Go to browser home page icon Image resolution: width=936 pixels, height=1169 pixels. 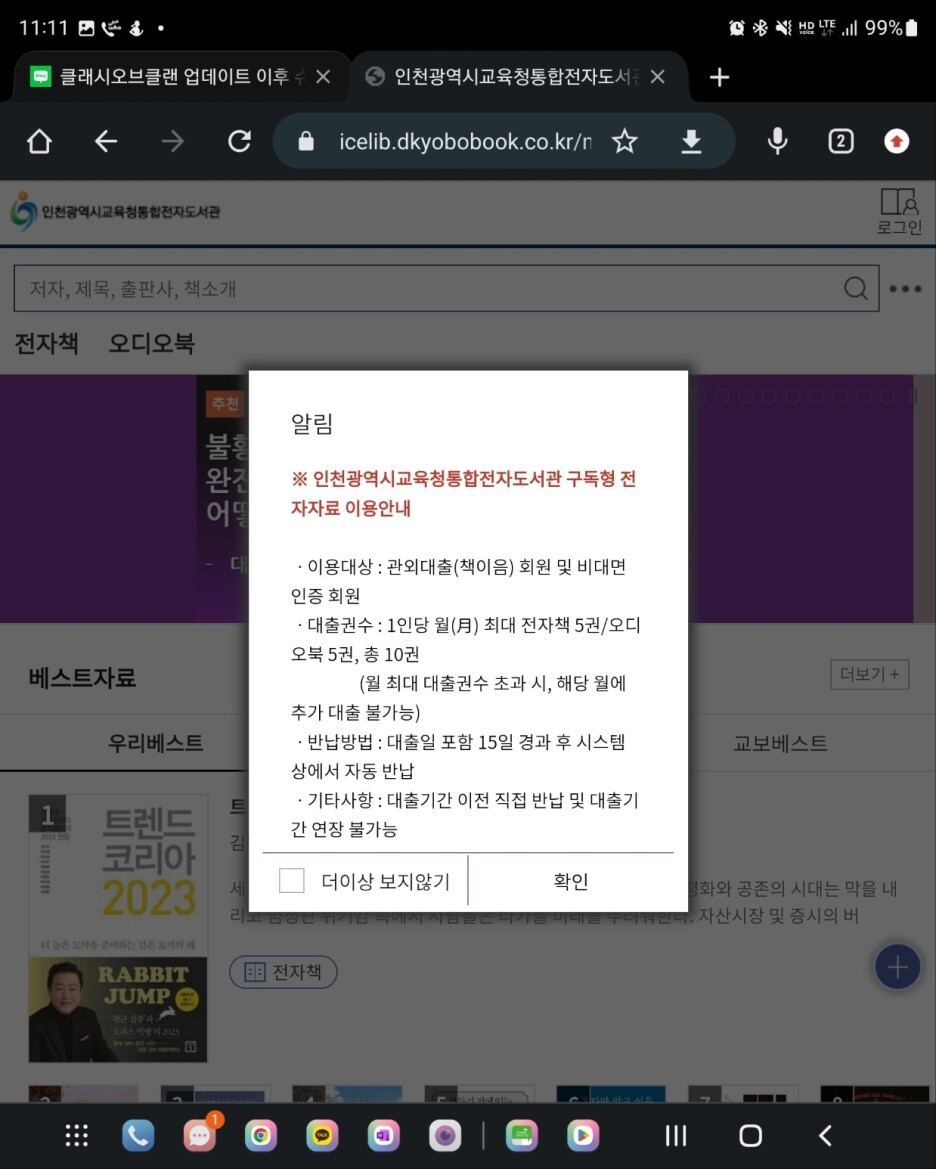point(40,141)
